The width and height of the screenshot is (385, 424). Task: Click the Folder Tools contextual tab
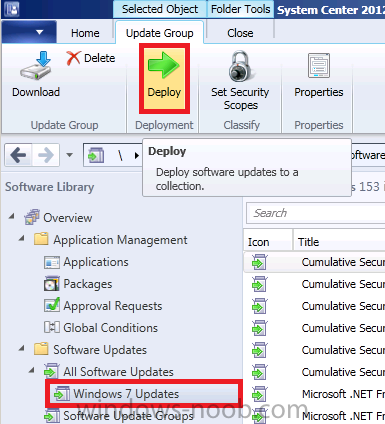240,9
